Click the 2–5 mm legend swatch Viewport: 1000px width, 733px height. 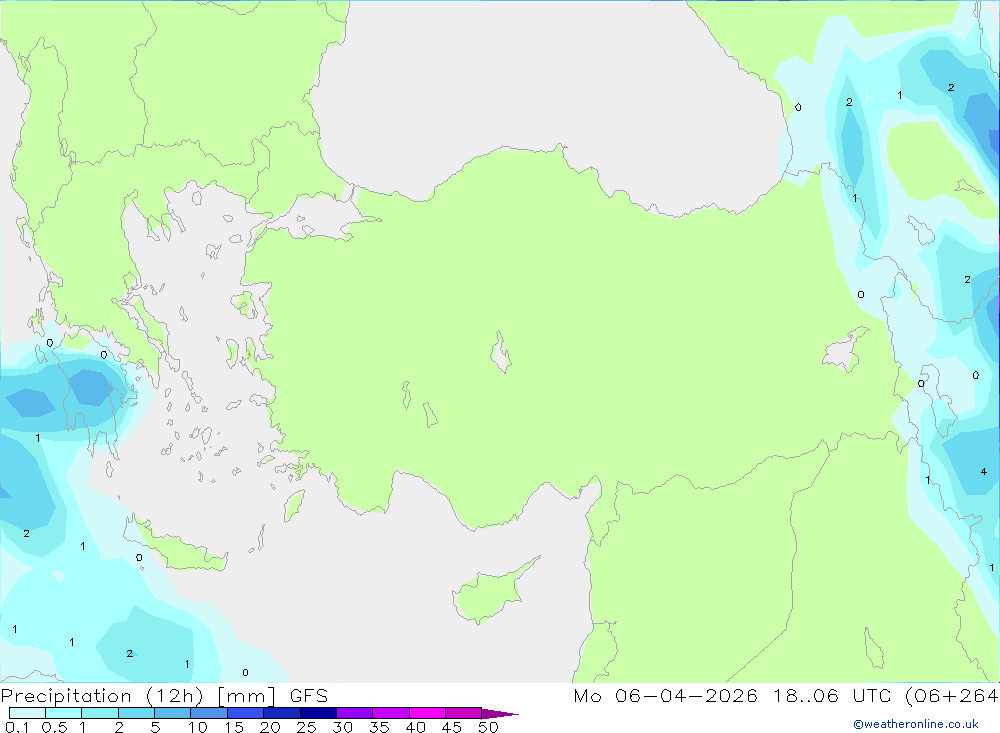pyautogui.click(x=136, y=713)
